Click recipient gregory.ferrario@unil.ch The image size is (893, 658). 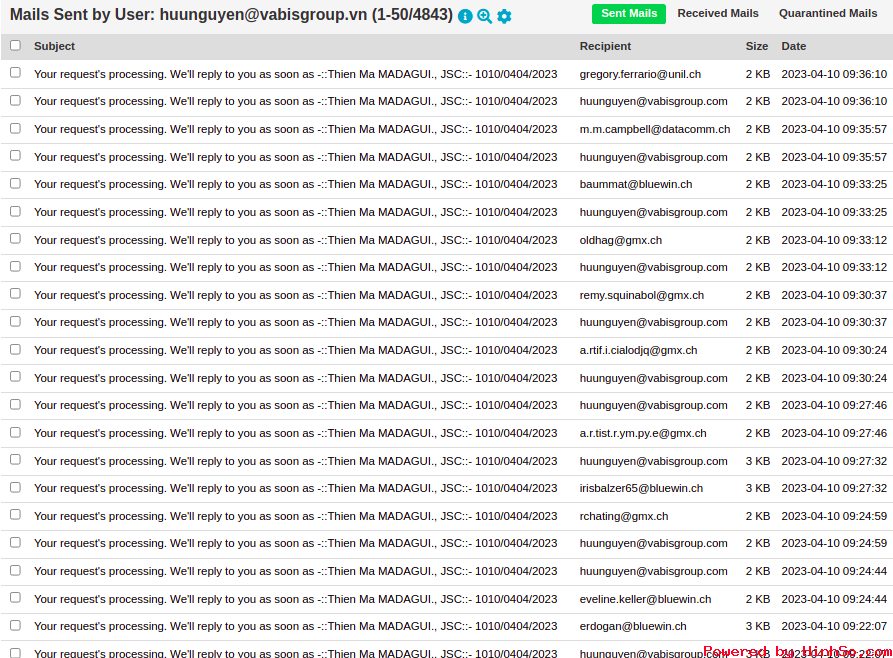[x=640, y=74]
